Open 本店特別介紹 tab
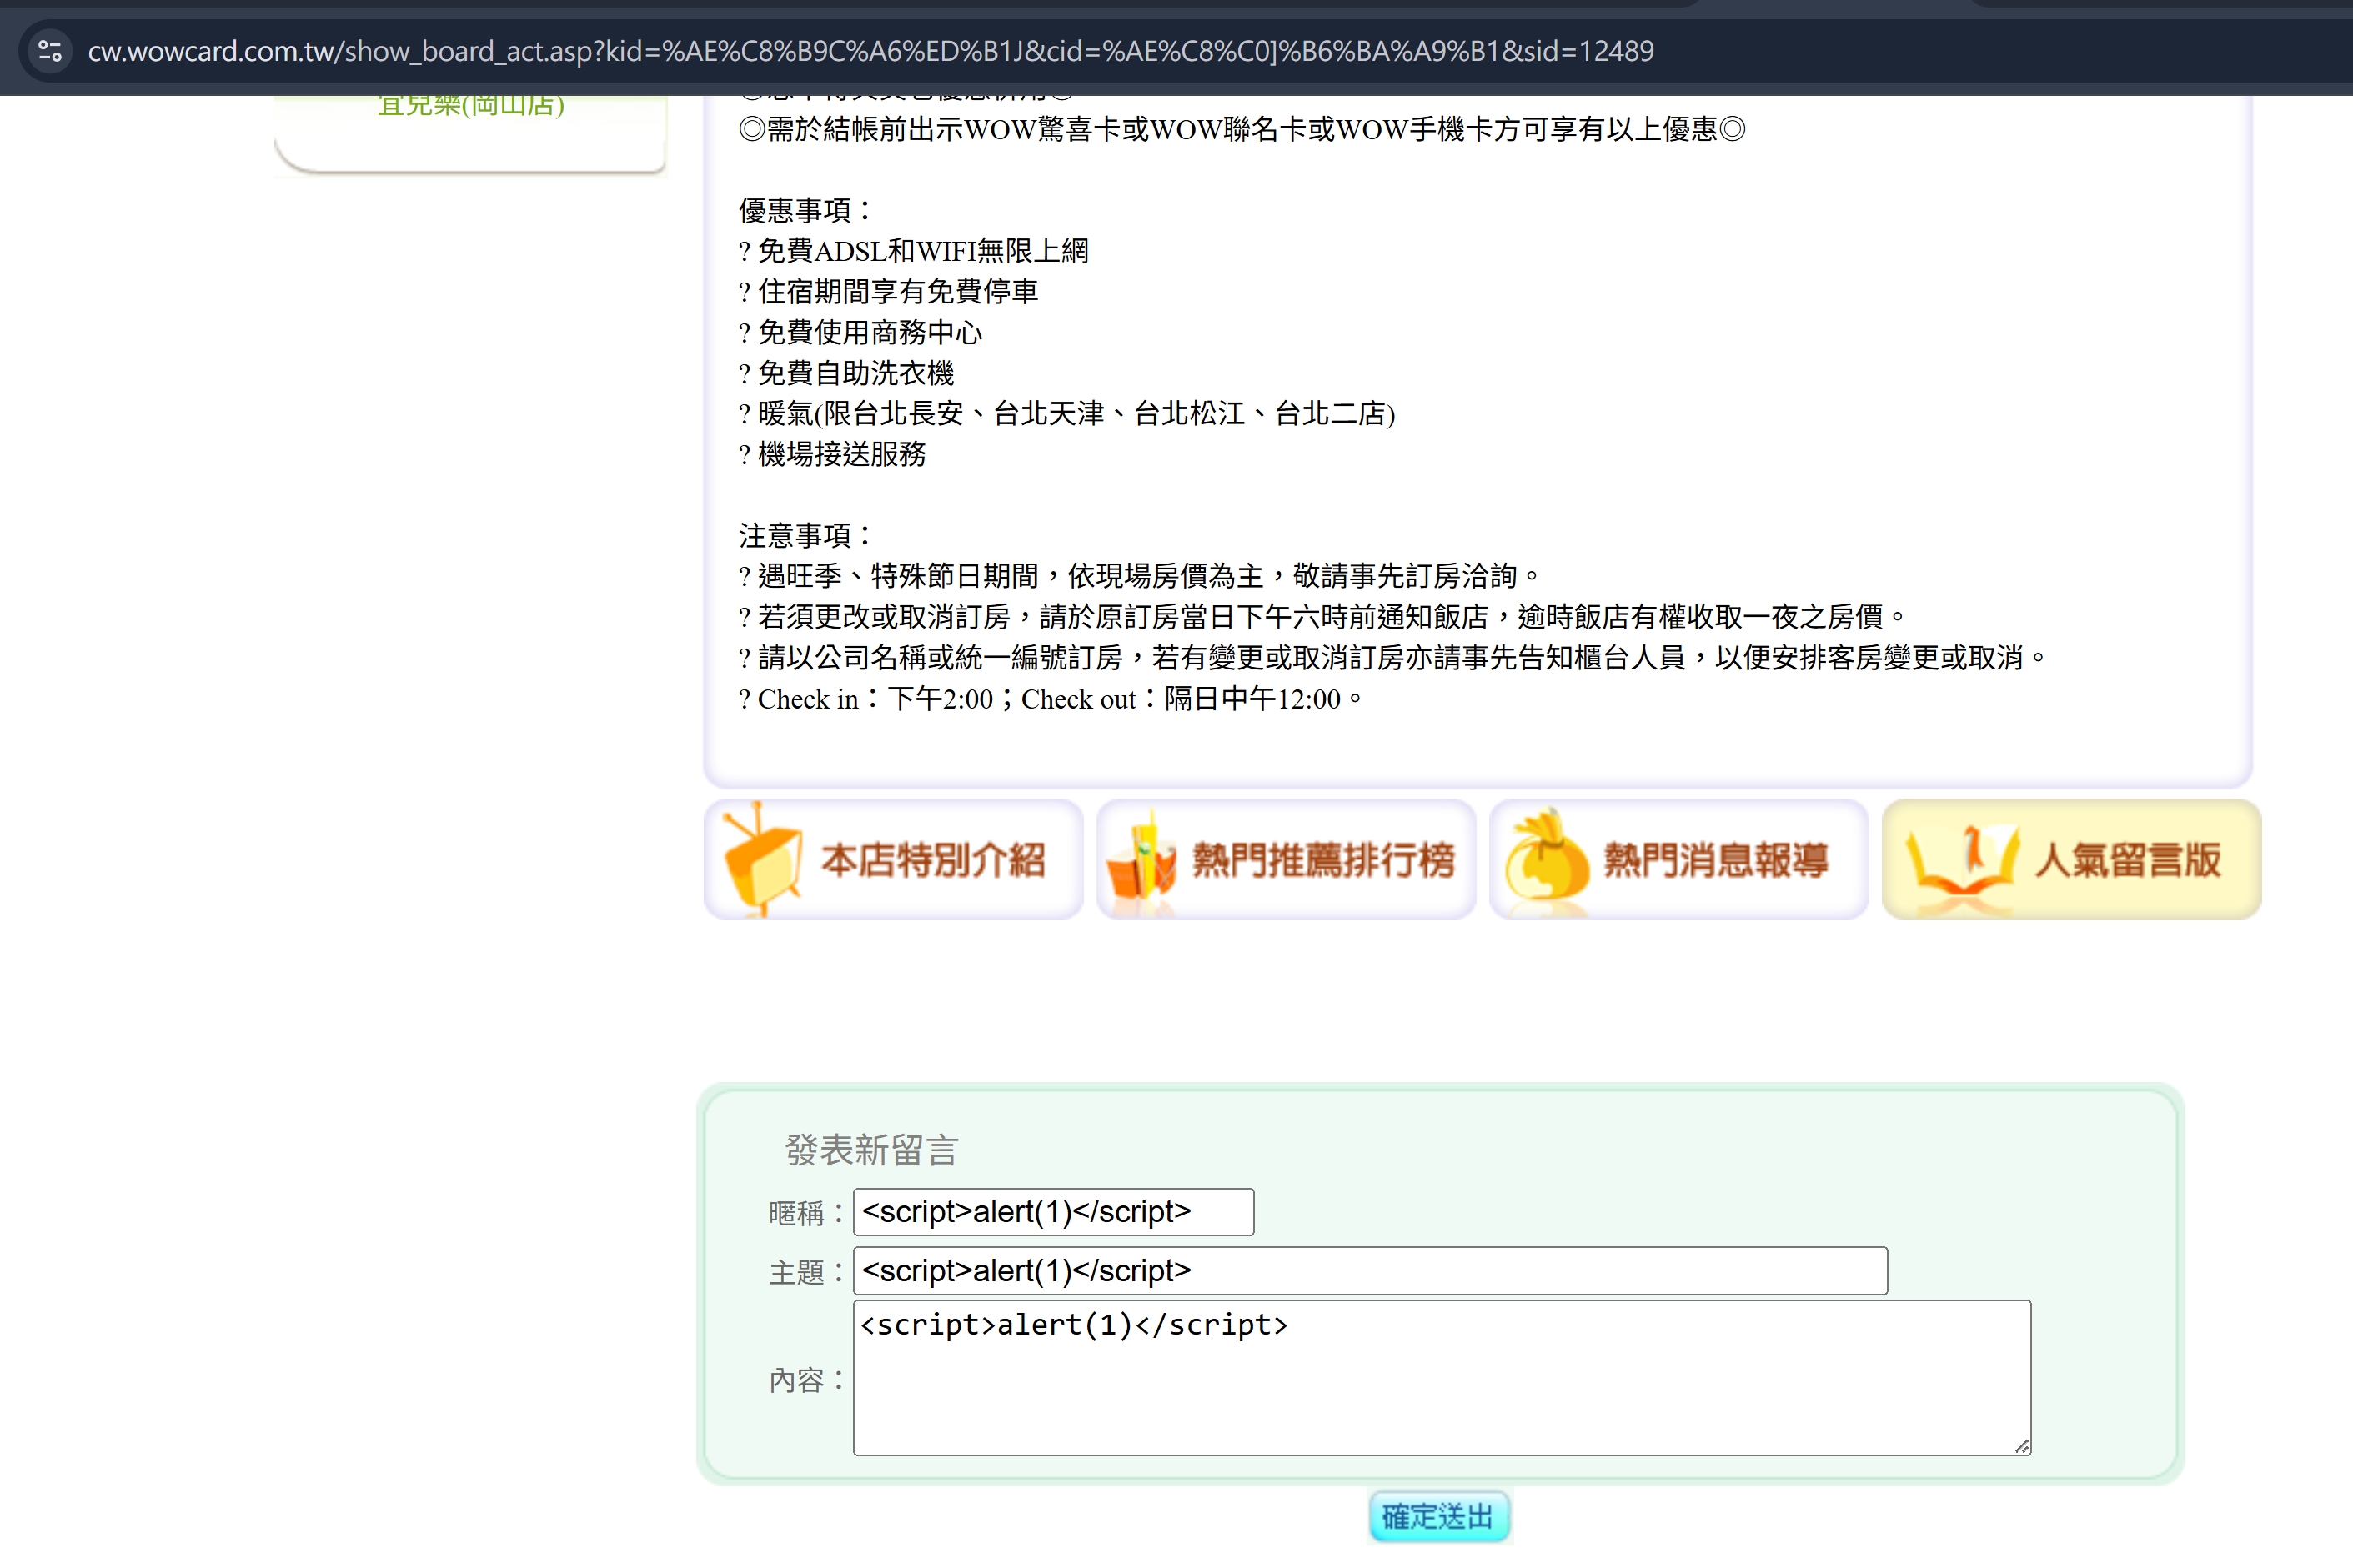Screen dimensions: 2353x1568 (893, 859)
